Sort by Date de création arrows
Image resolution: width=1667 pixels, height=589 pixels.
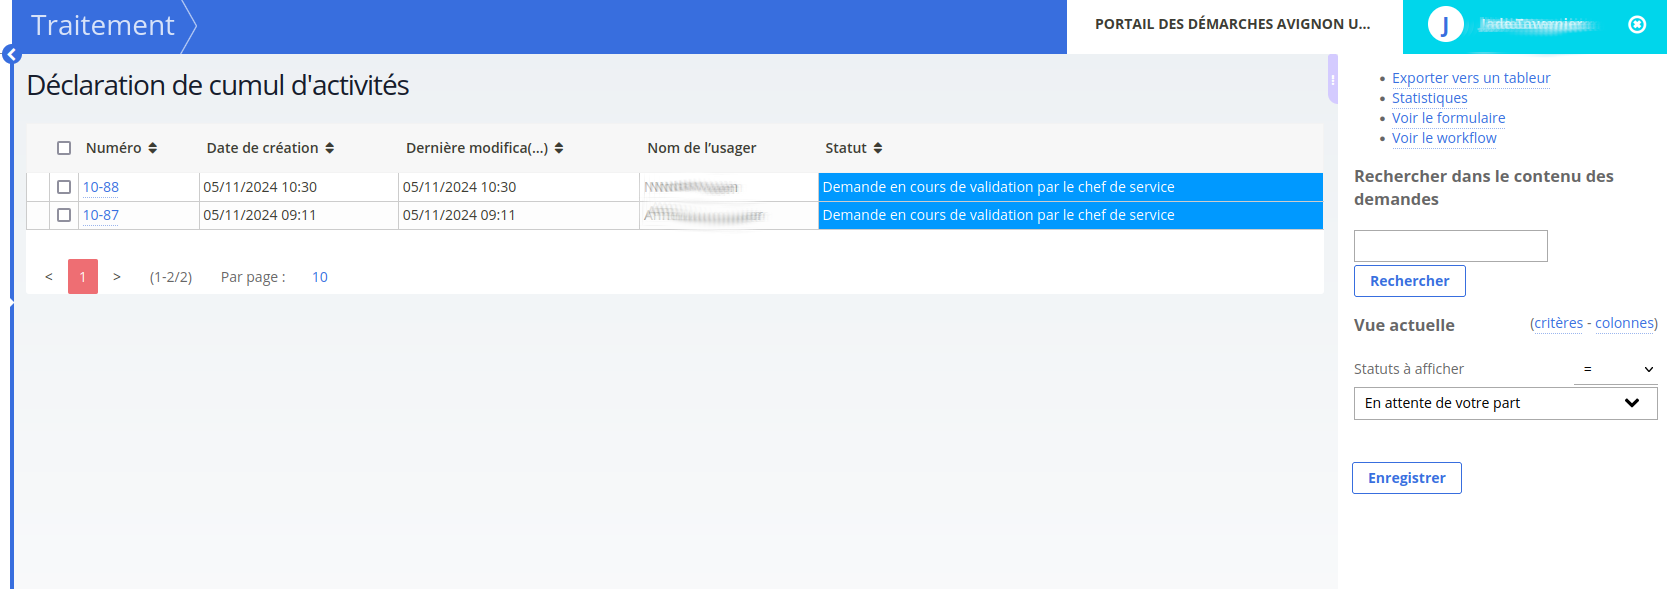point(330,148)
